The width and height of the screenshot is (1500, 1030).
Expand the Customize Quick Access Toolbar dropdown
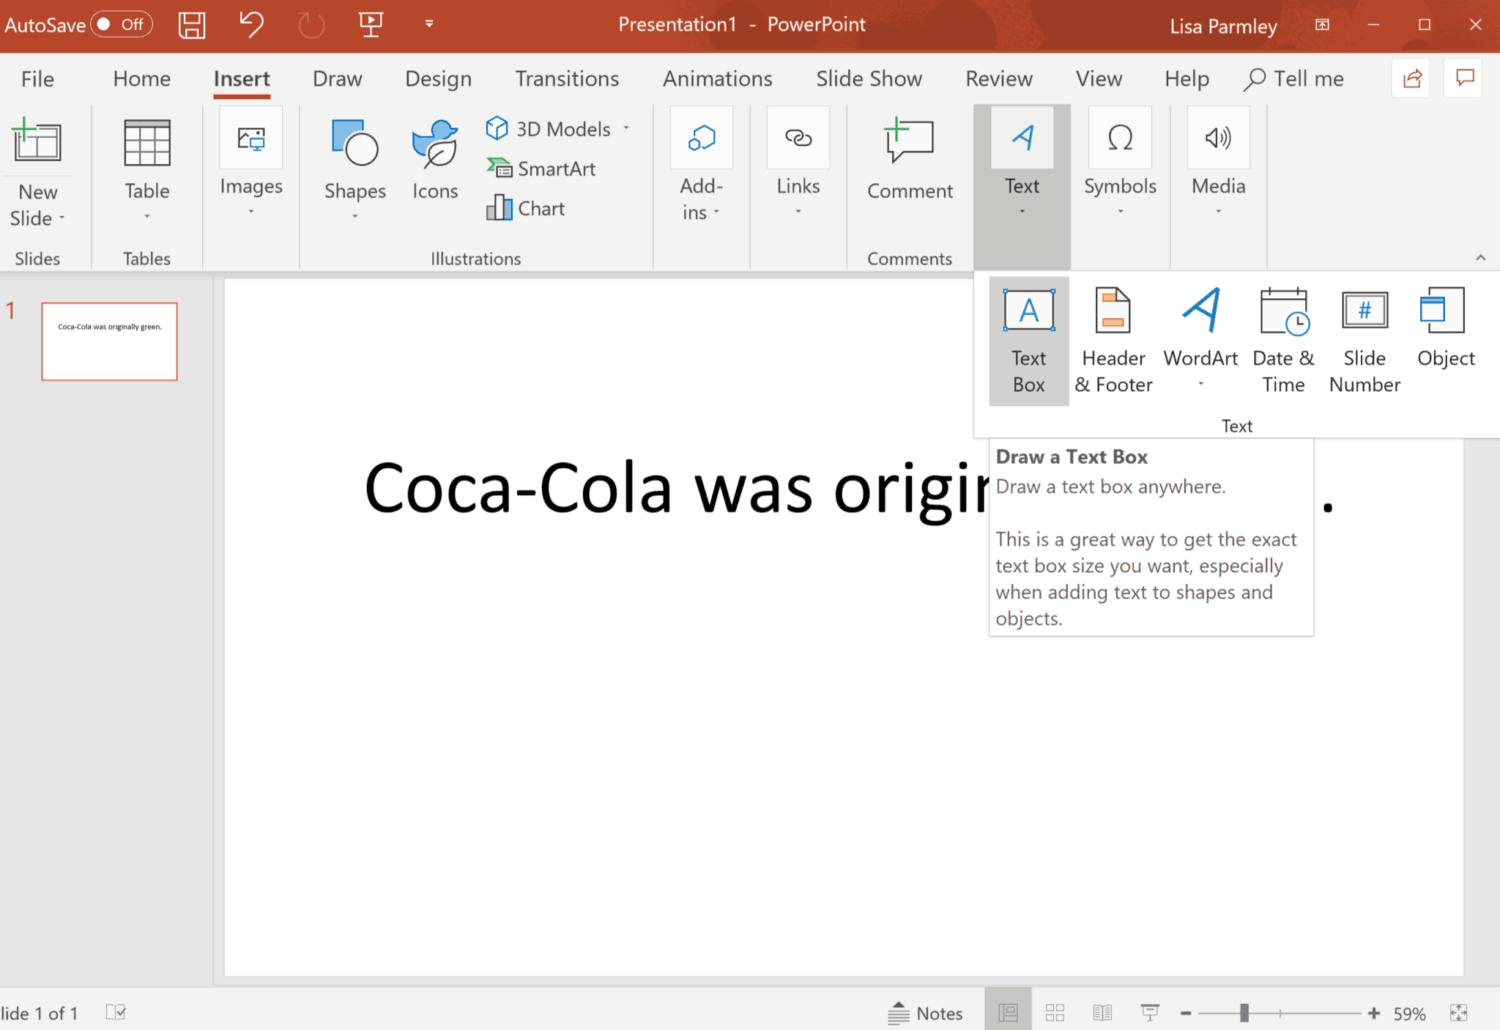coord(429,24)
